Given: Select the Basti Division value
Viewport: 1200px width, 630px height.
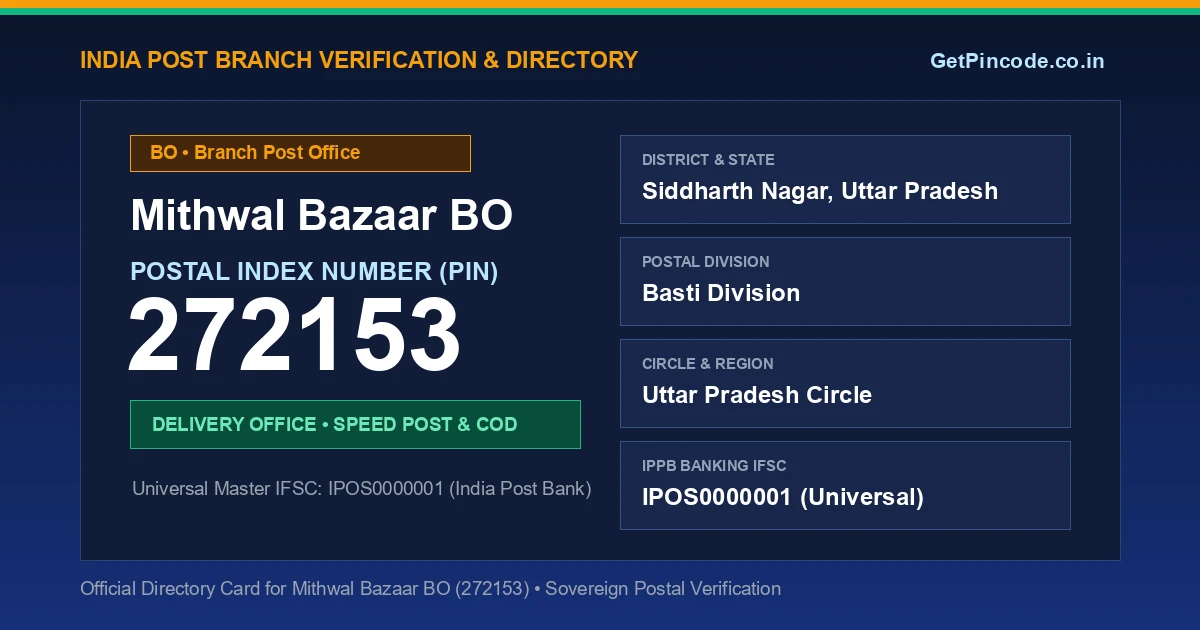Looking at the screenshot, I should [721, 293].
